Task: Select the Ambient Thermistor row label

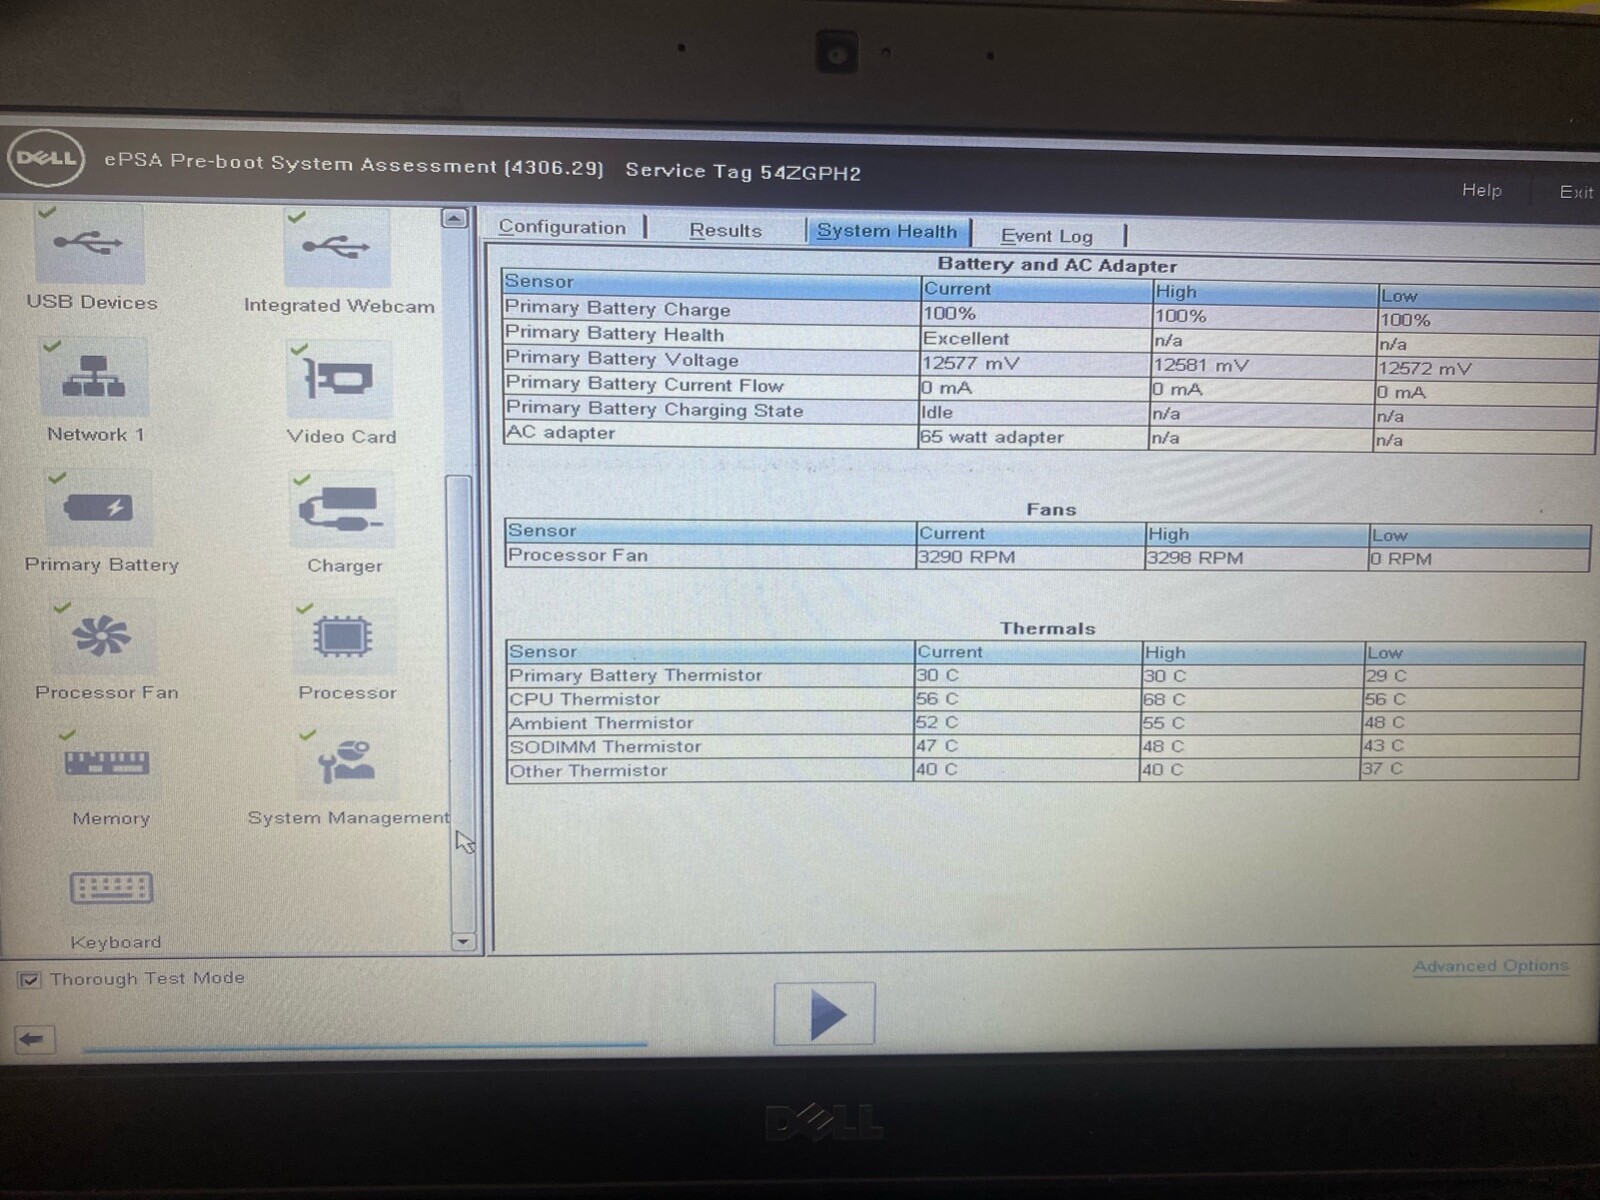Action: [601, 722]
